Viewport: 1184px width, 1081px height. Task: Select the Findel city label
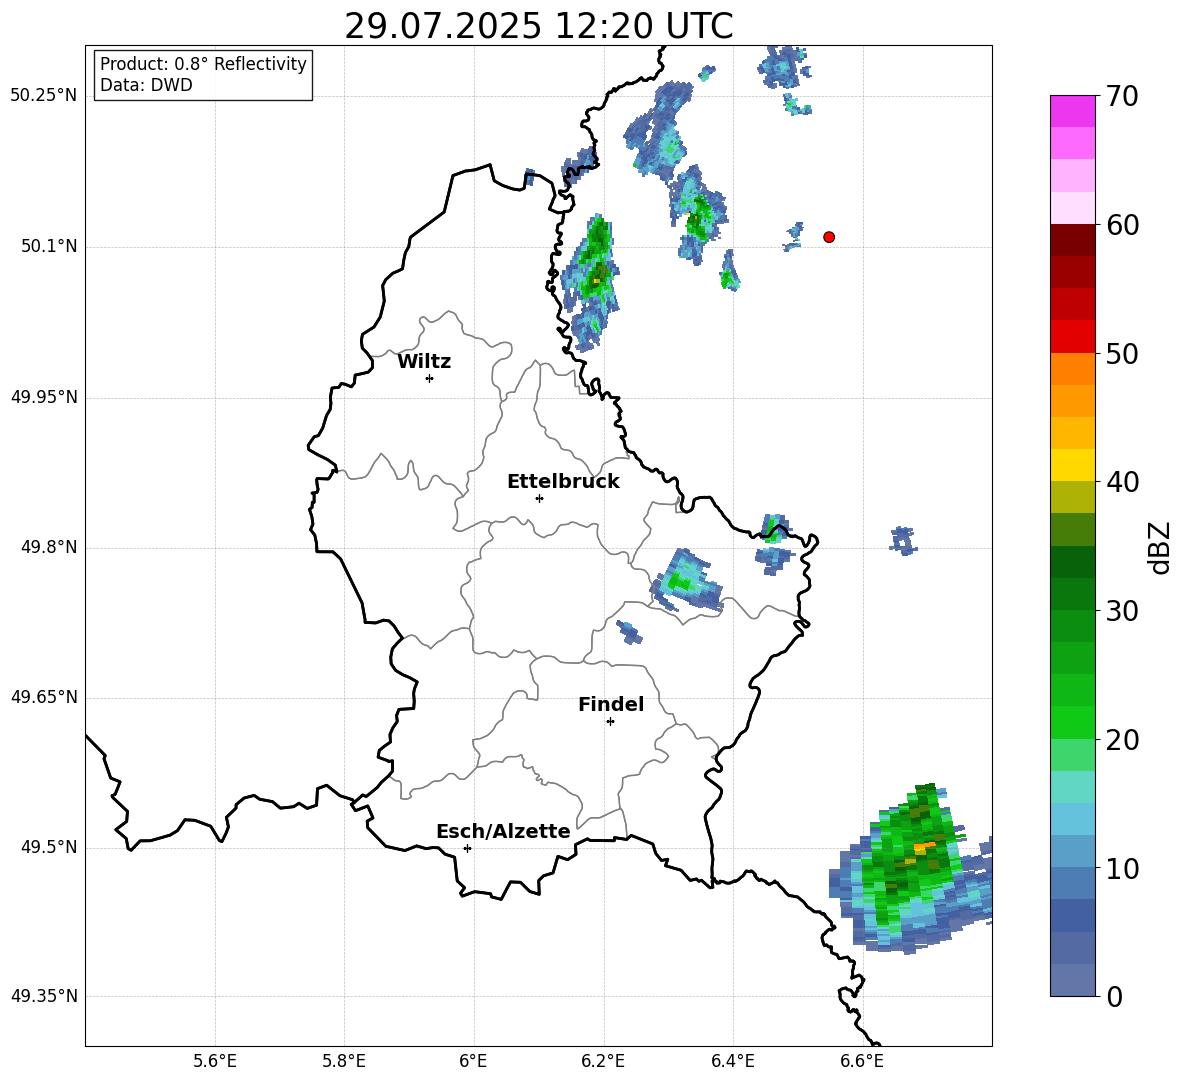[x=611, y=704]
